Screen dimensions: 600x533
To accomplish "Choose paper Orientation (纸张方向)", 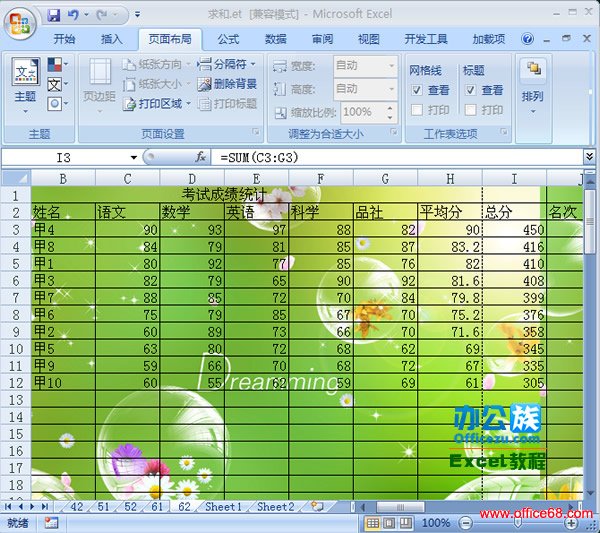I will pos(156,64).
